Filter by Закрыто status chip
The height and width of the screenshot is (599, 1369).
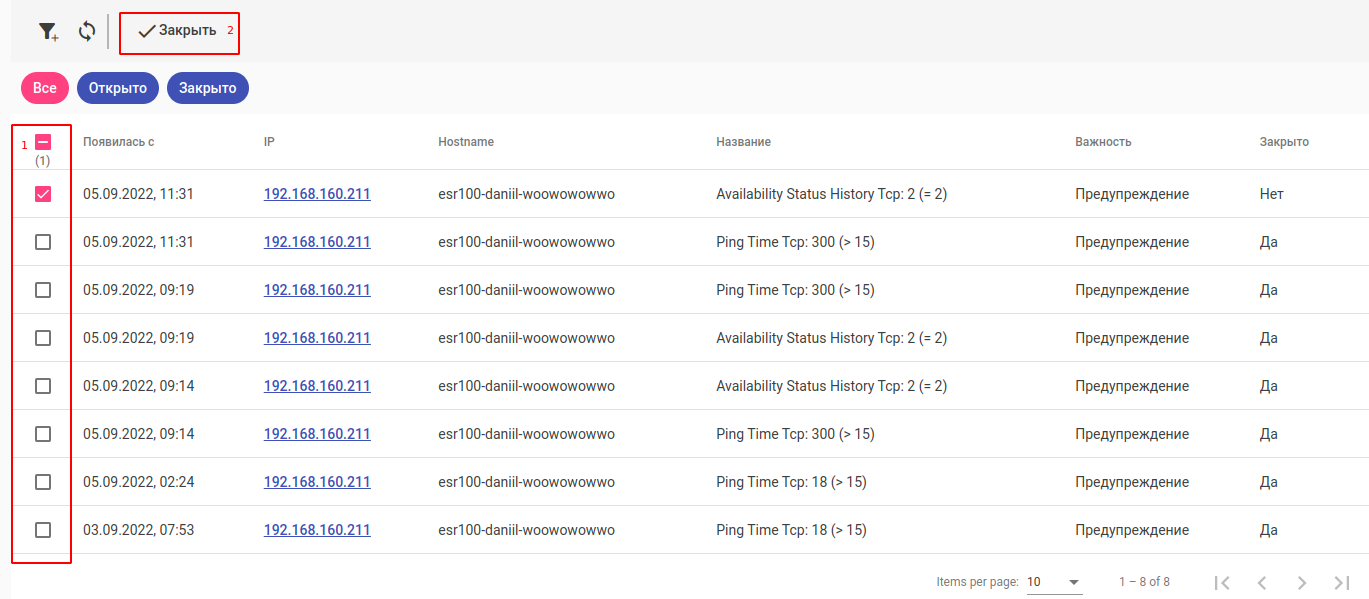point(207,88)
